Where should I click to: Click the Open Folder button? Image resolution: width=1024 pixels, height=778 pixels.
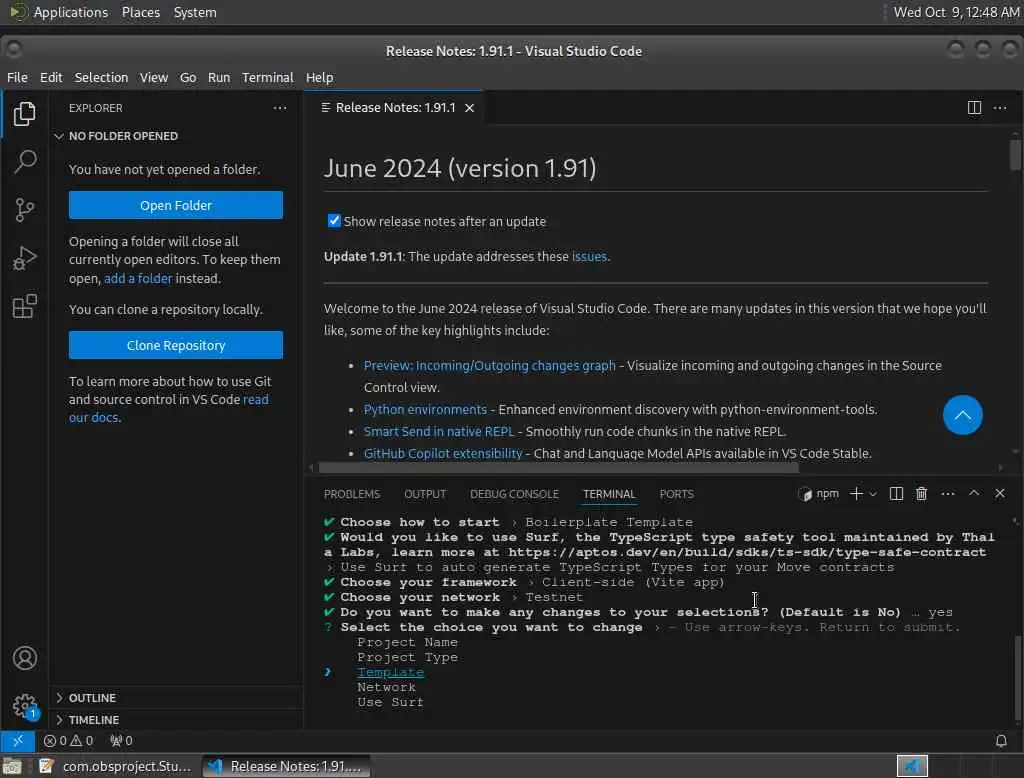pyautogui.click(x=176, y=205)
